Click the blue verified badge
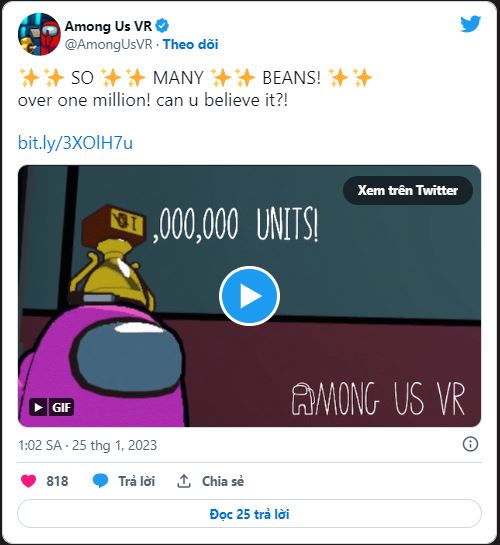 (162, 26)
